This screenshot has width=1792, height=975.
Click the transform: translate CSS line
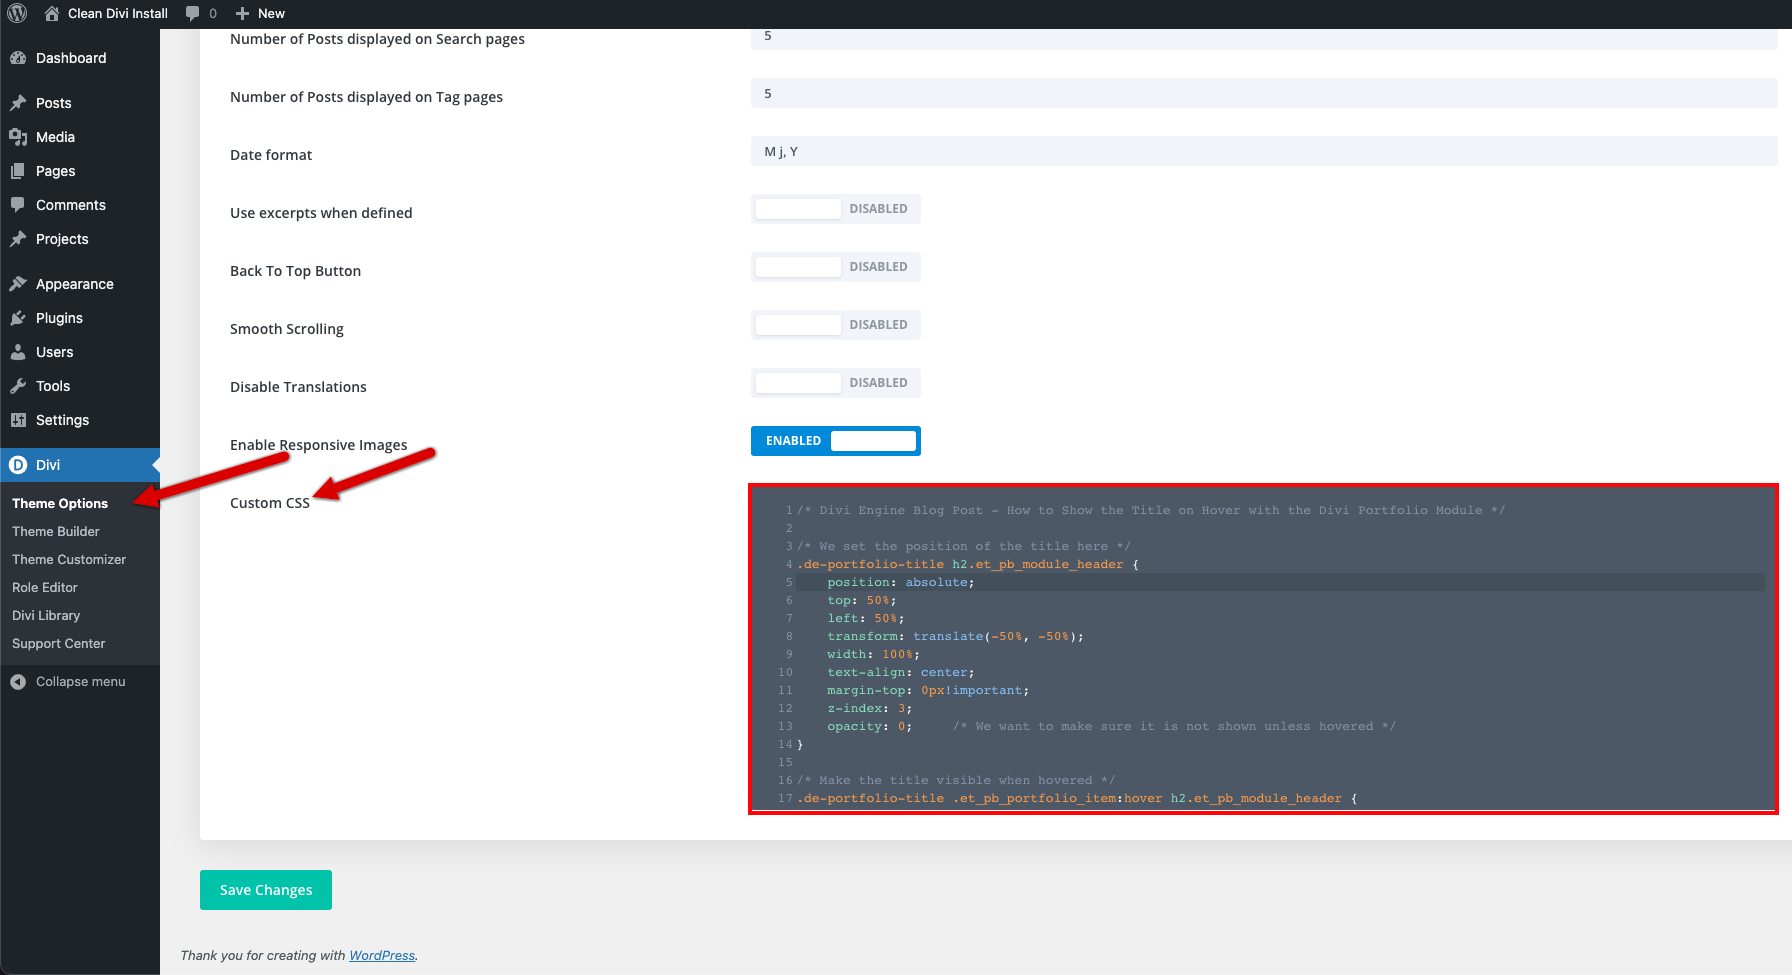(x=955, y=636)
